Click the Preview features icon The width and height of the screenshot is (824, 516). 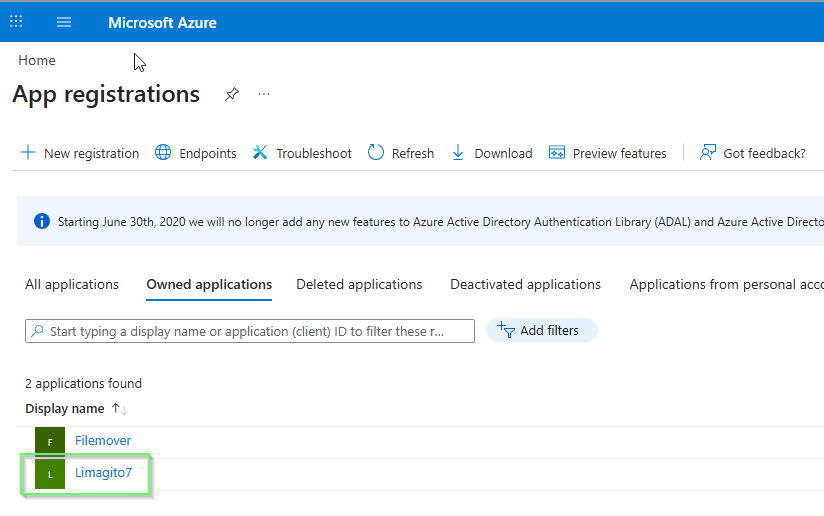(x=557, y=152)
